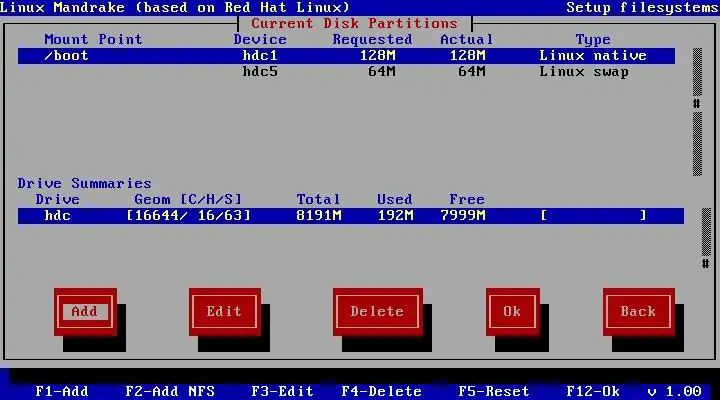Click the v 1.00 version text
Image resolution: width=720 pixels, height=400 pixels.
click(675, 391)
